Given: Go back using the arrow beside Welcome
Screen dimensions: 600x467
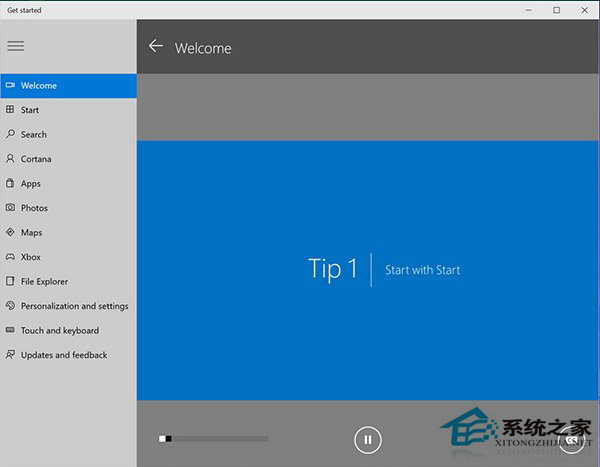Looking at the screenshot, I should pyautogui.click(x=156, y=46).
